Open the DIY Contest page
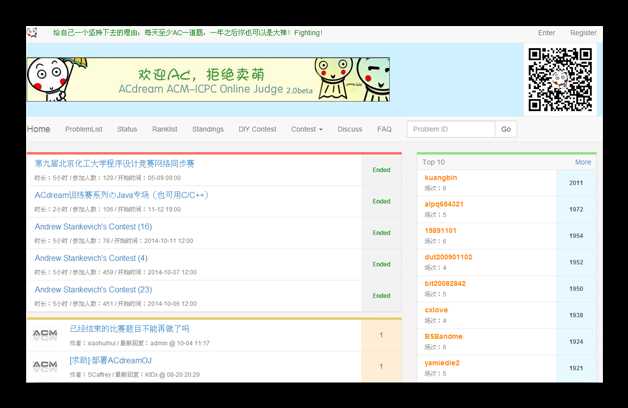Screen dimensions: 628x408 [257, 129]
